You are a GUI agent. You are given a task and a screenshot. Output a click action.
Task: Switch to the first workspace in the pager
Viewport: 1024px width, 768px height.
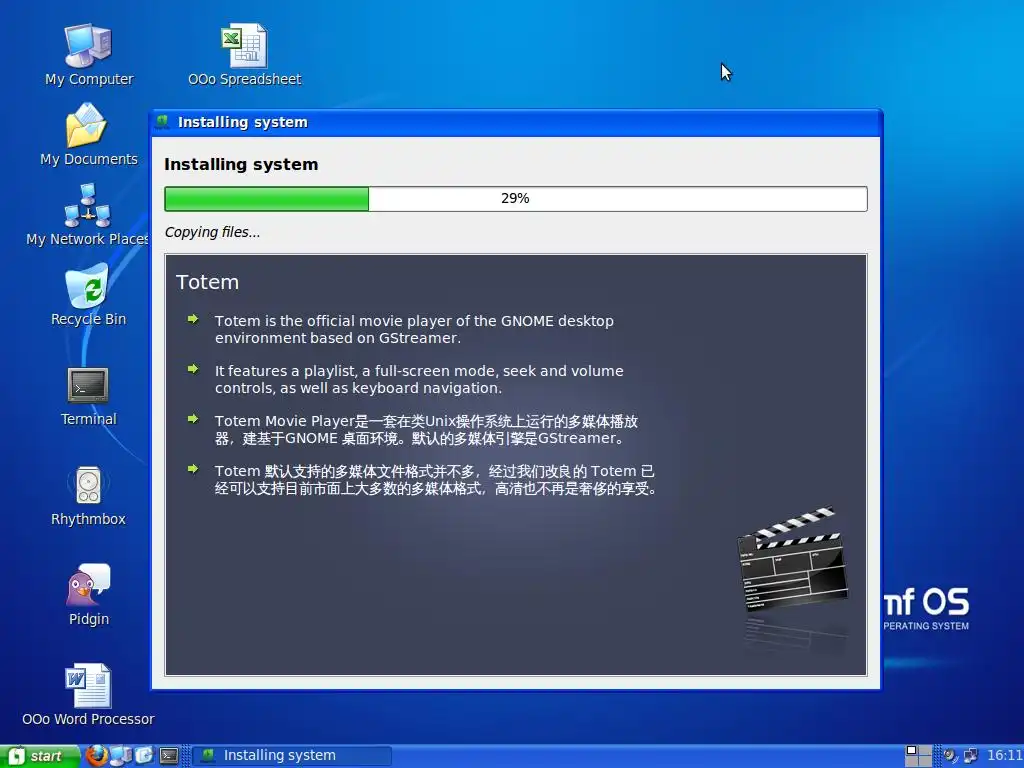[x=912, y=750]
